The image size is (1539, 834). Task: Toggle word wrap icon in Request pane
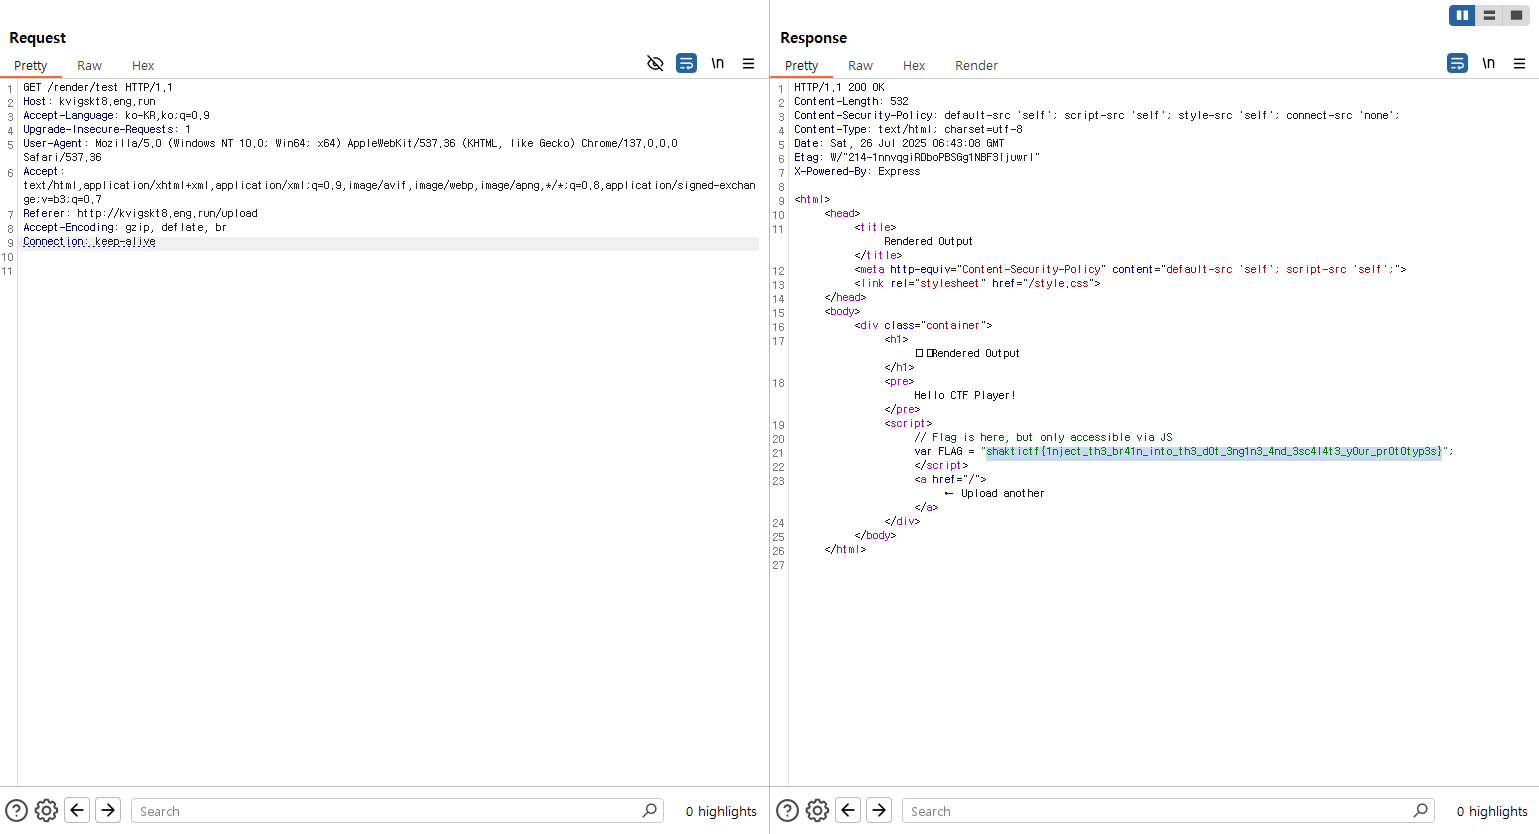tap(686, 63)
